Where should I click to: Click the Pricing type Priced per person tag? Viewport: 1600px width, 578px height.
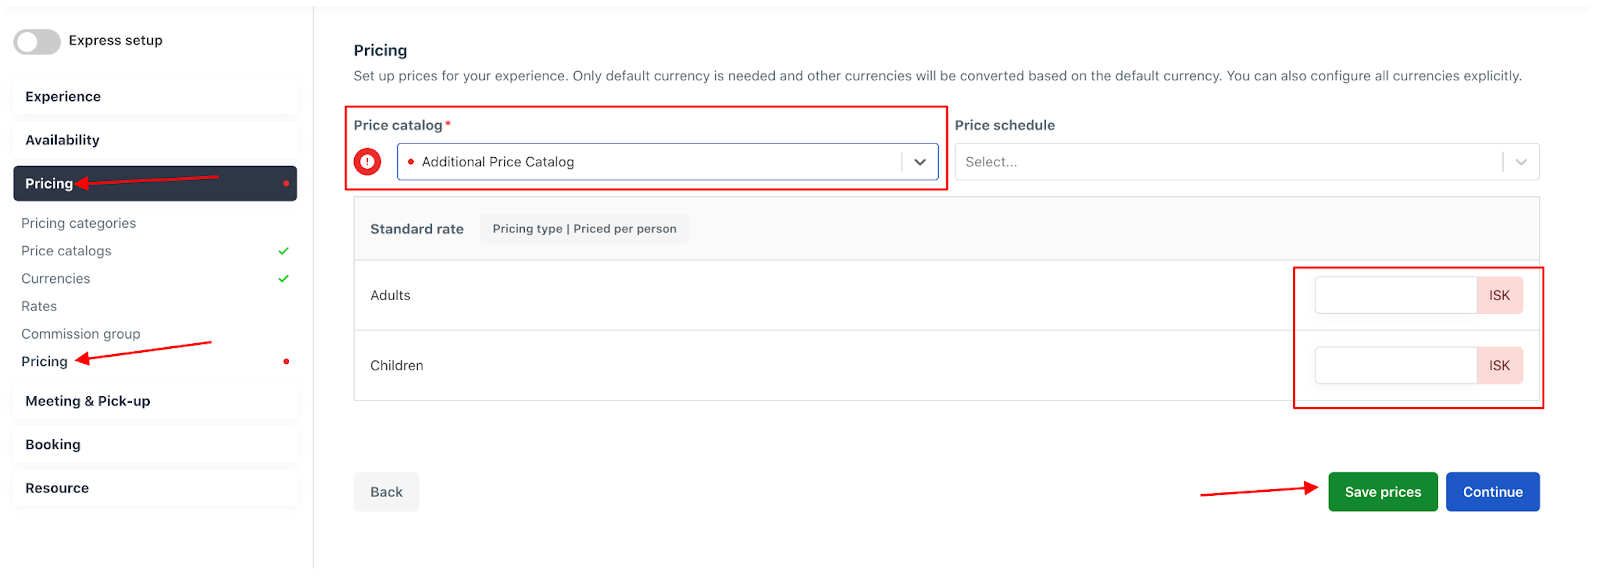point(584,229)
